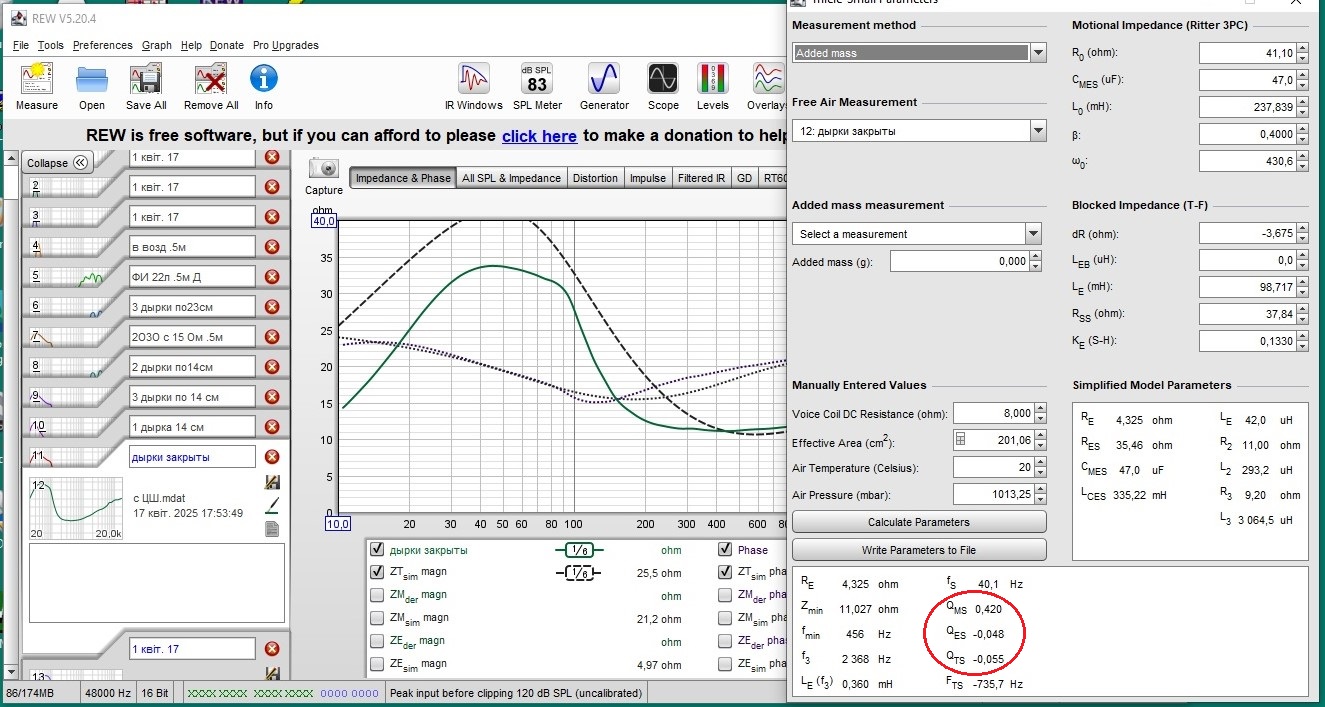Enable ZMder magn trace checkbox
Viewport: 1325px width, 707px height.
pos(377,595)
